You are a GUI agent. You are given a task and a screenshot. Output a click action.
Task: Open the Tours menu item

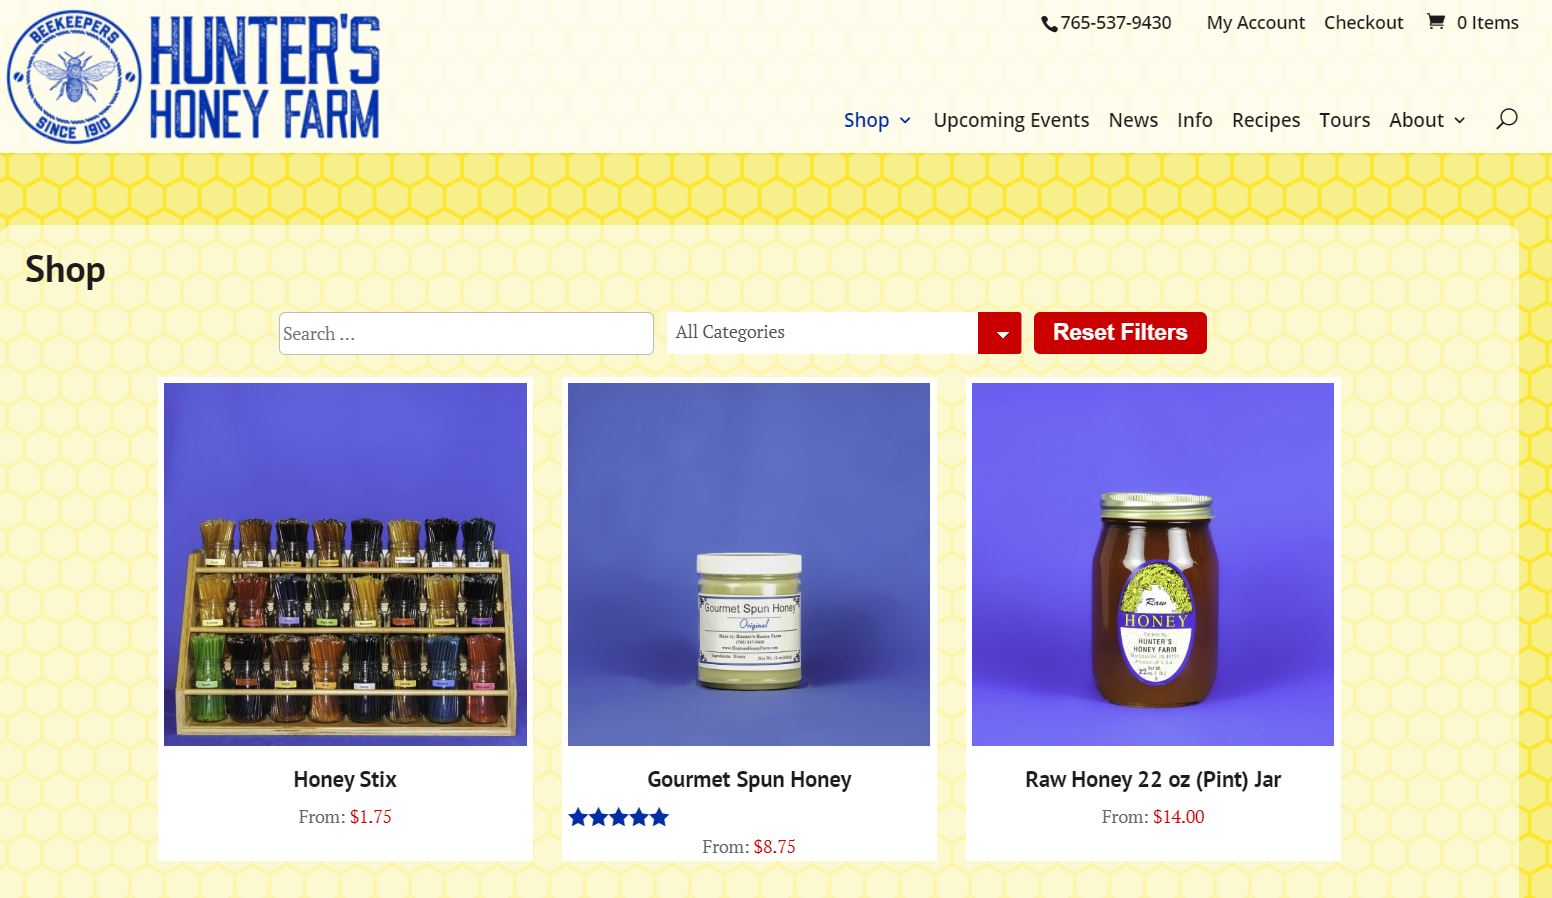tap(1344, 120)
